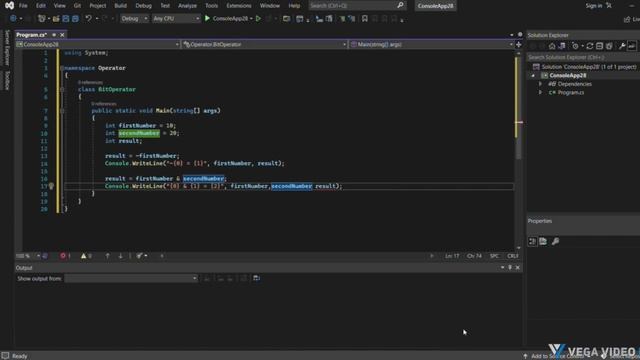This screenshot has width=640, height=360.
Task: Close the Output panel
Action: pyautogui.click(x=518, y=268)
